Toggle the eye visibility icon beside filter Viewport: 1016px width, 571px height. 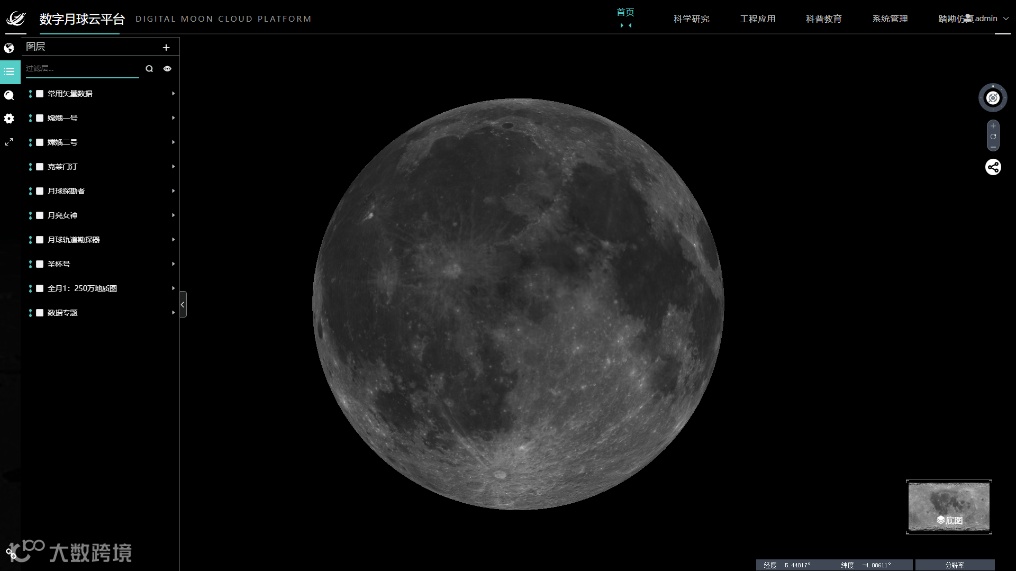click(167, 69)
